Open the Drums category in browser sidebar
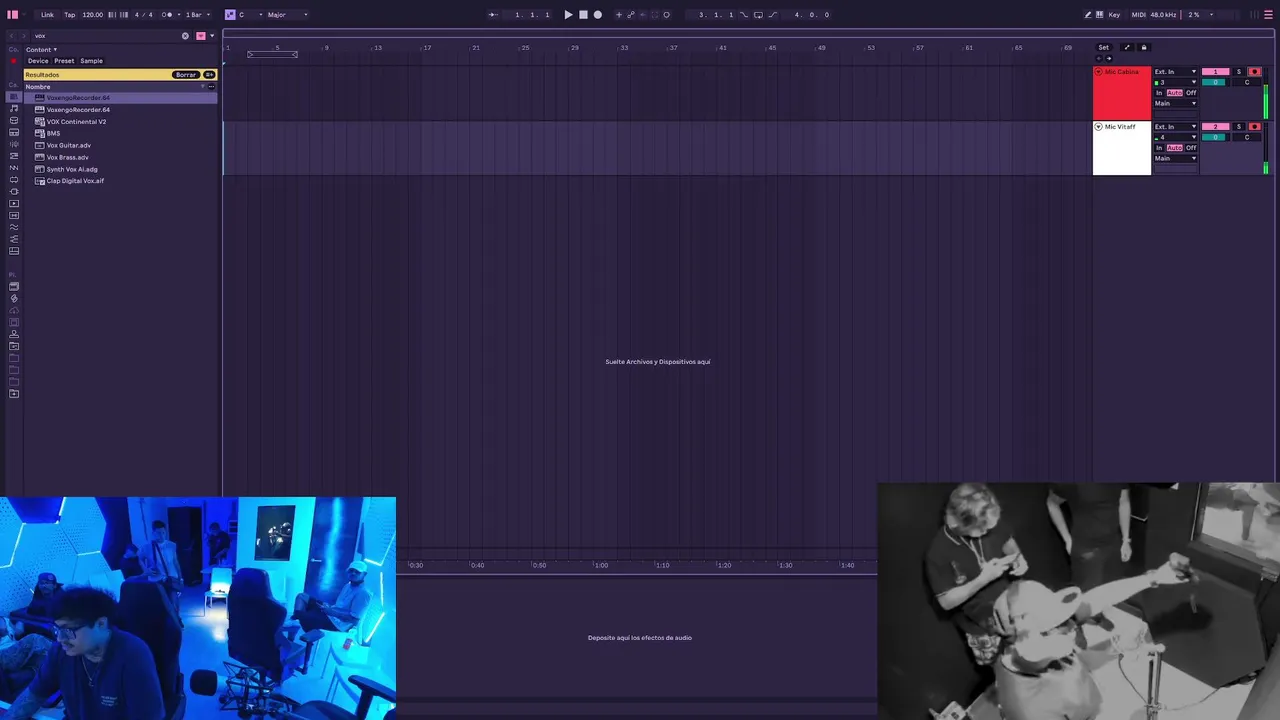 click(14, 121)
